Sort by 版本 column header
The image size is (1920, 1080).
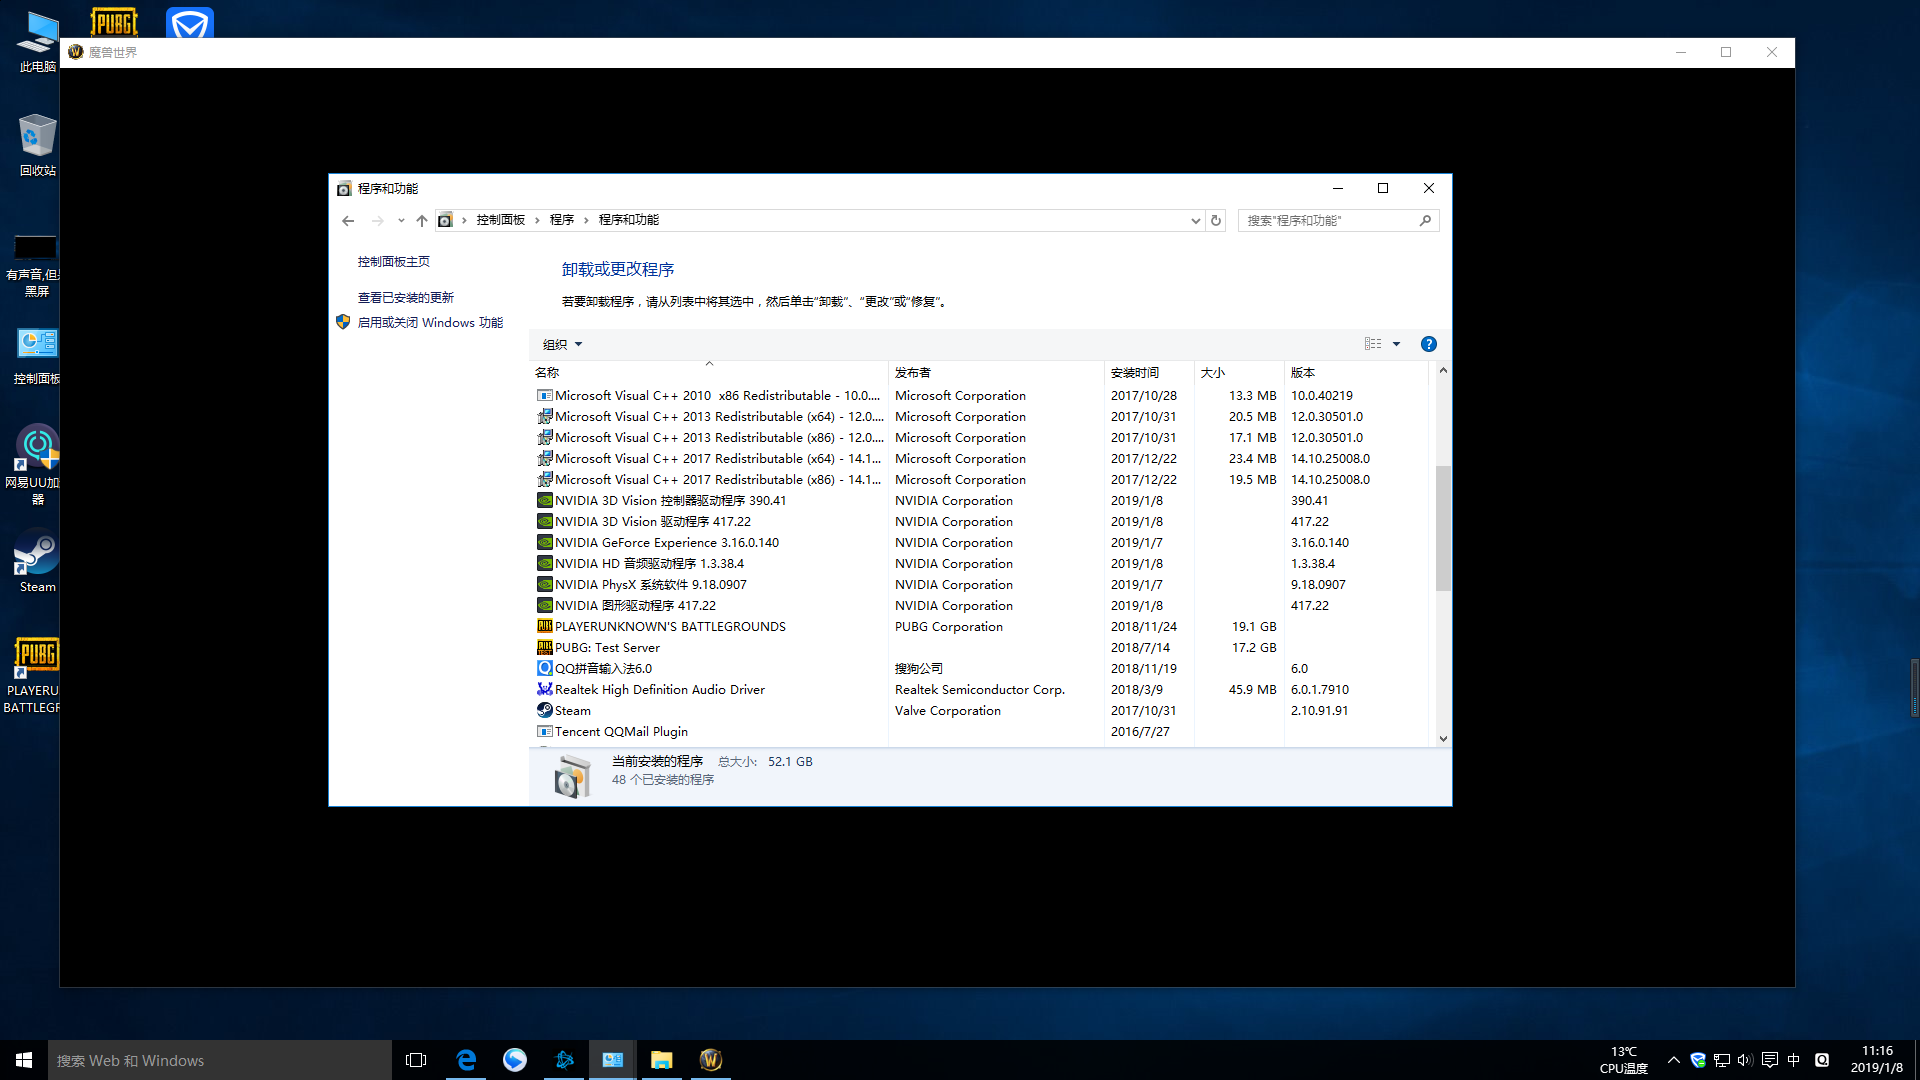coord(1356,372)
